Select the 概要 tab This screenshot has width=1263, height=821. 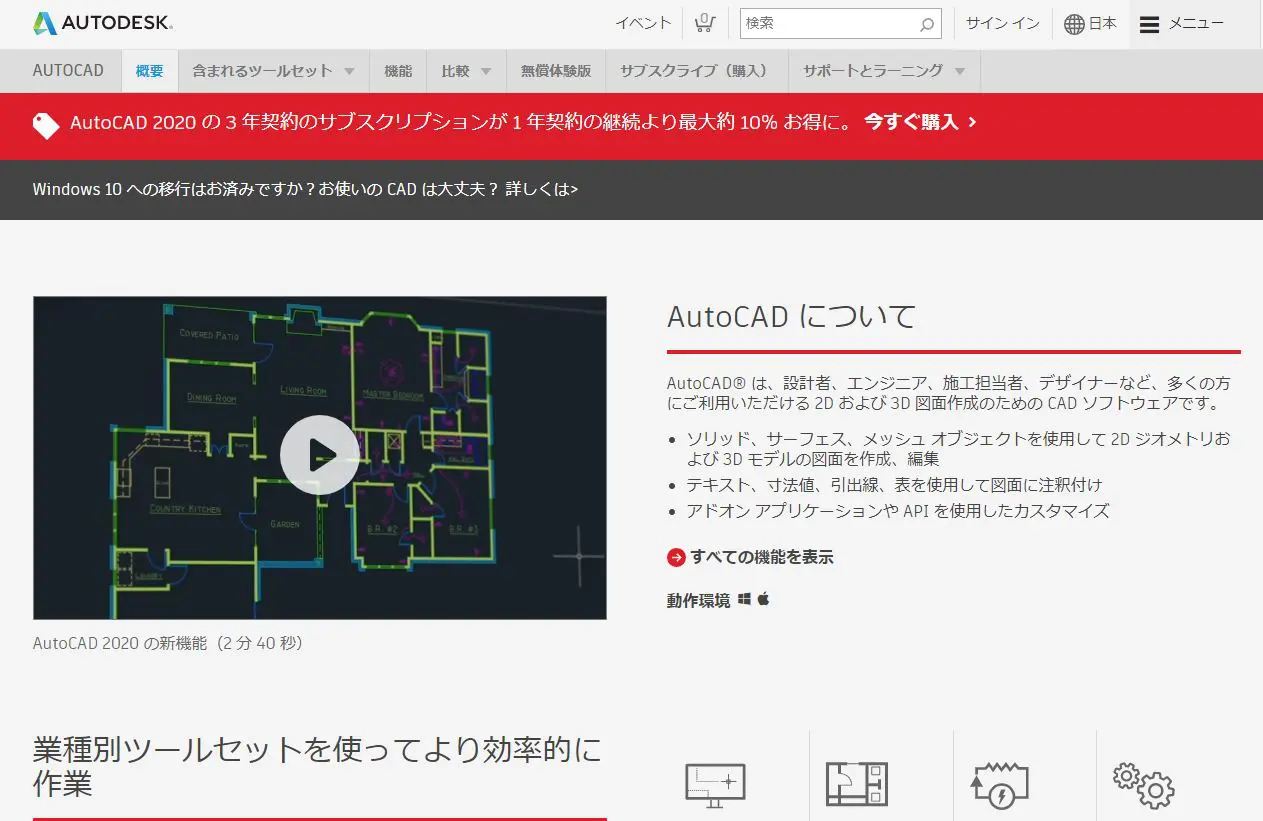click(149, 71)
